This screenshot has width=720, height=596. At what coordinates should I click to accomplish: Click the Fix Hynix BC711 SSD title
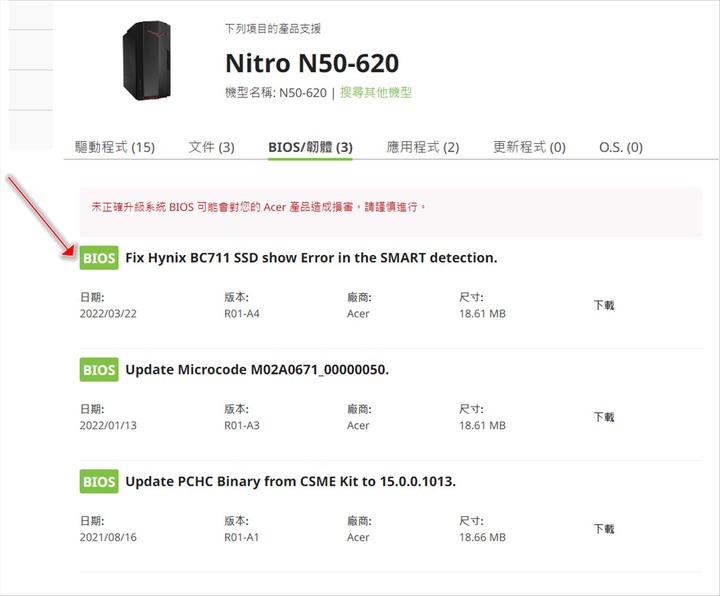311,258
